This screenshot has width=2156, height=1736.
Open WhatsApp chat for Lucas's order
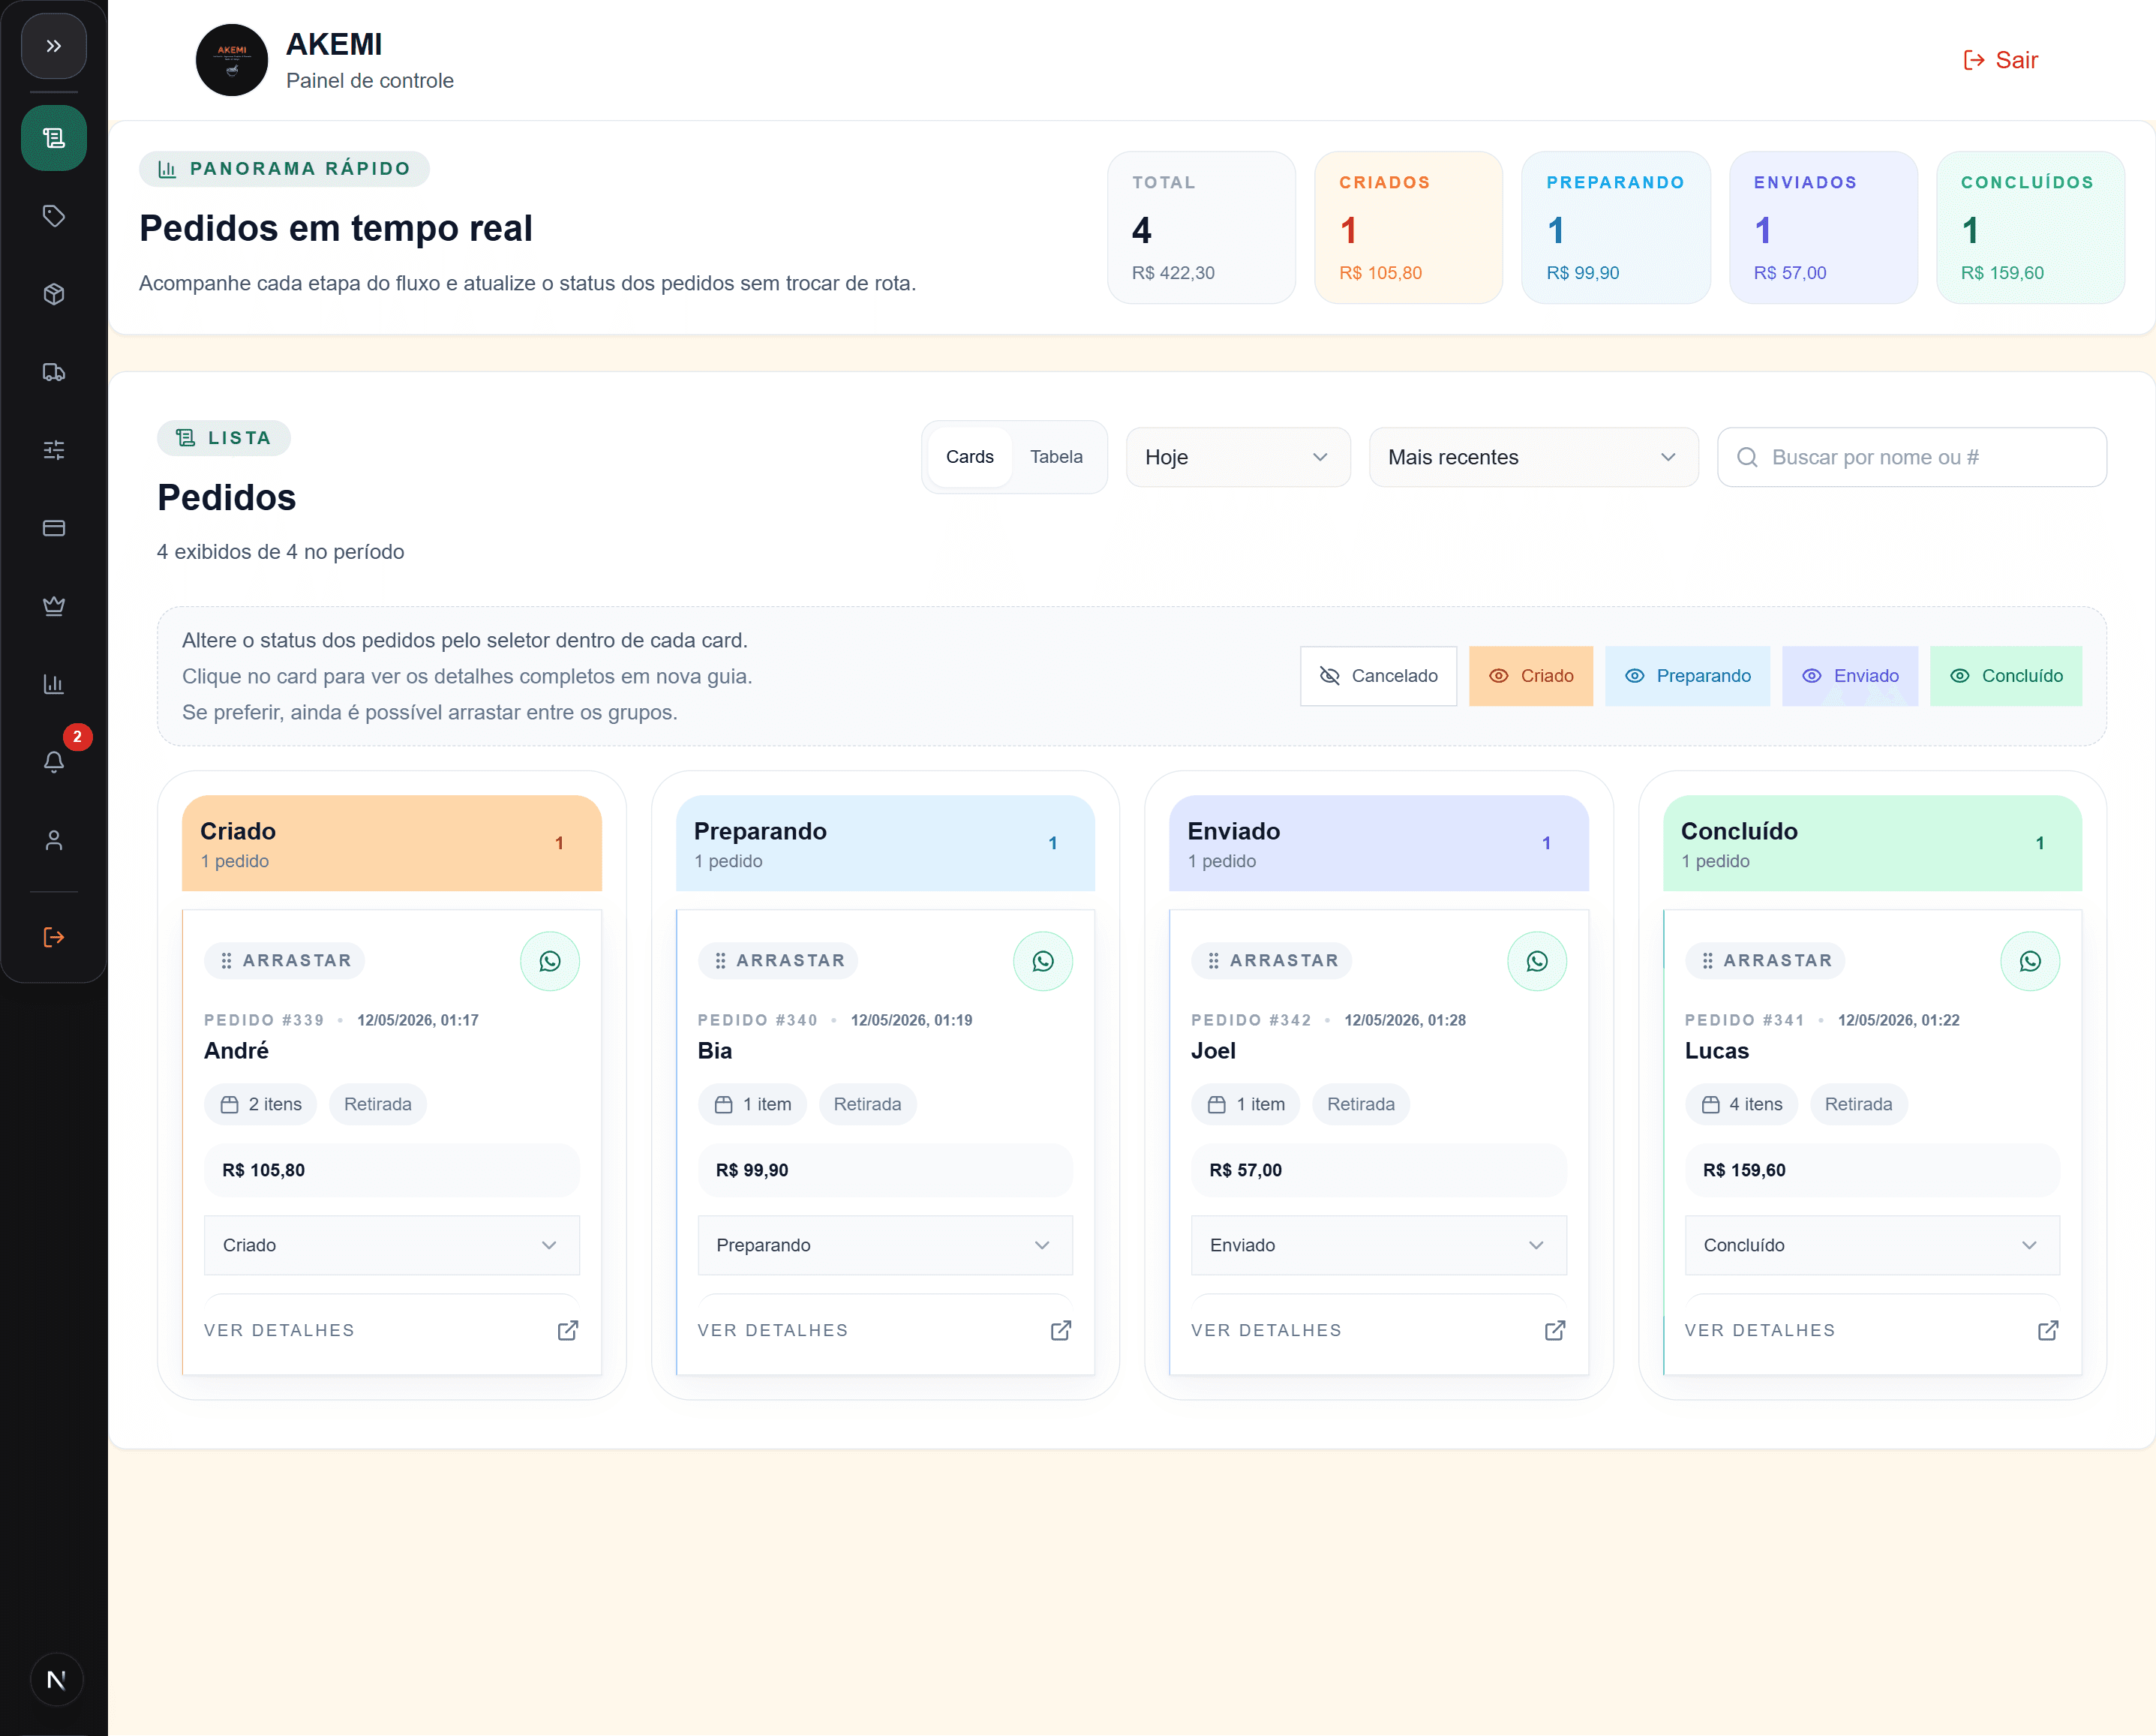tap(2030, 961)
